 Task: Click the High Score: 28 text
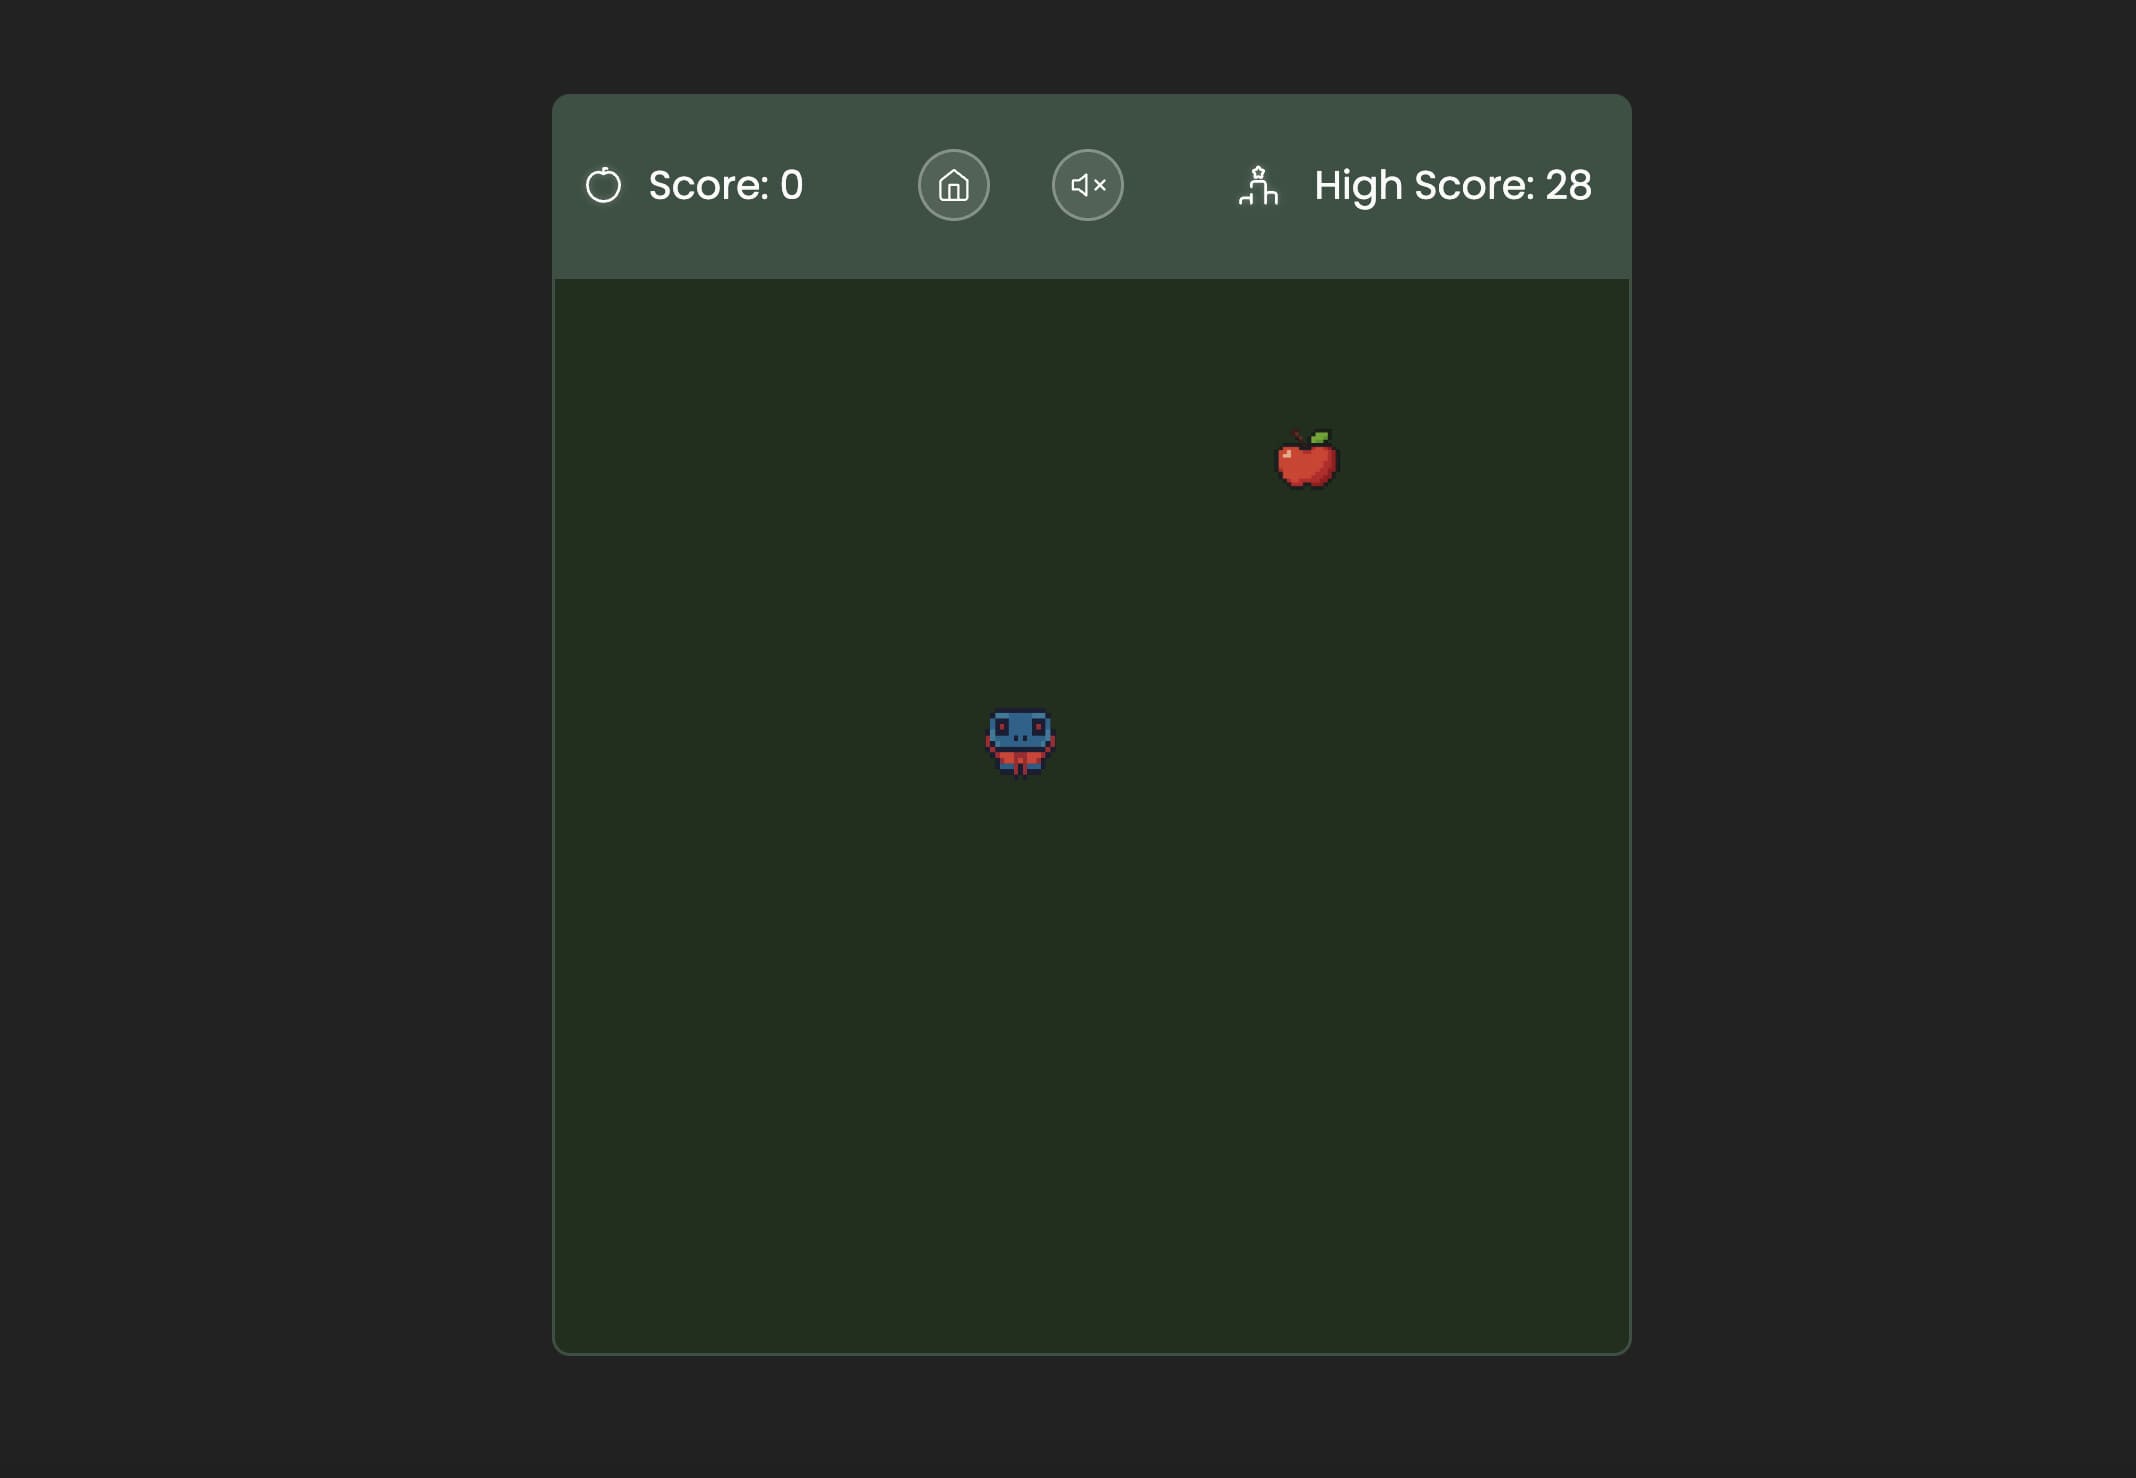point(1452,185)
